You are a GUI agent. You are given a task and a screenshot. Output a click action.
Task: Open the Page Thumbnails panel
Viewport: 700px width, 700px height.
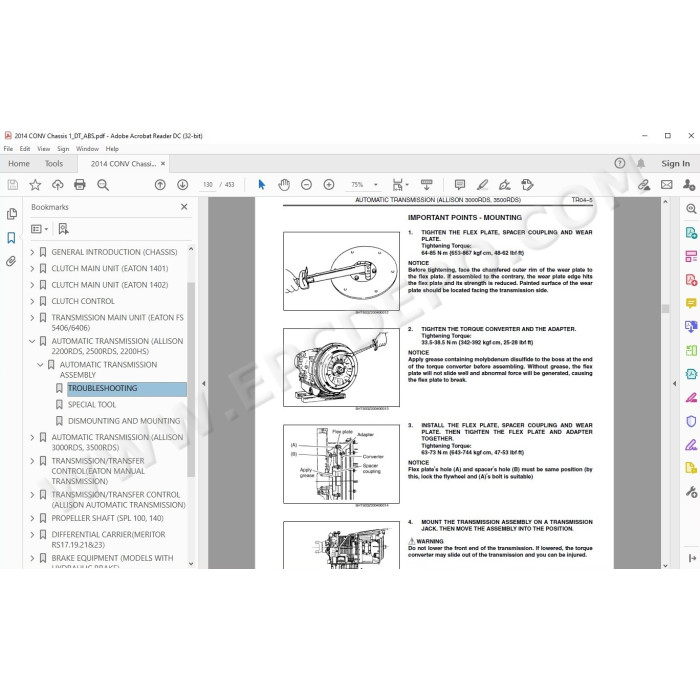pos(12,214)
